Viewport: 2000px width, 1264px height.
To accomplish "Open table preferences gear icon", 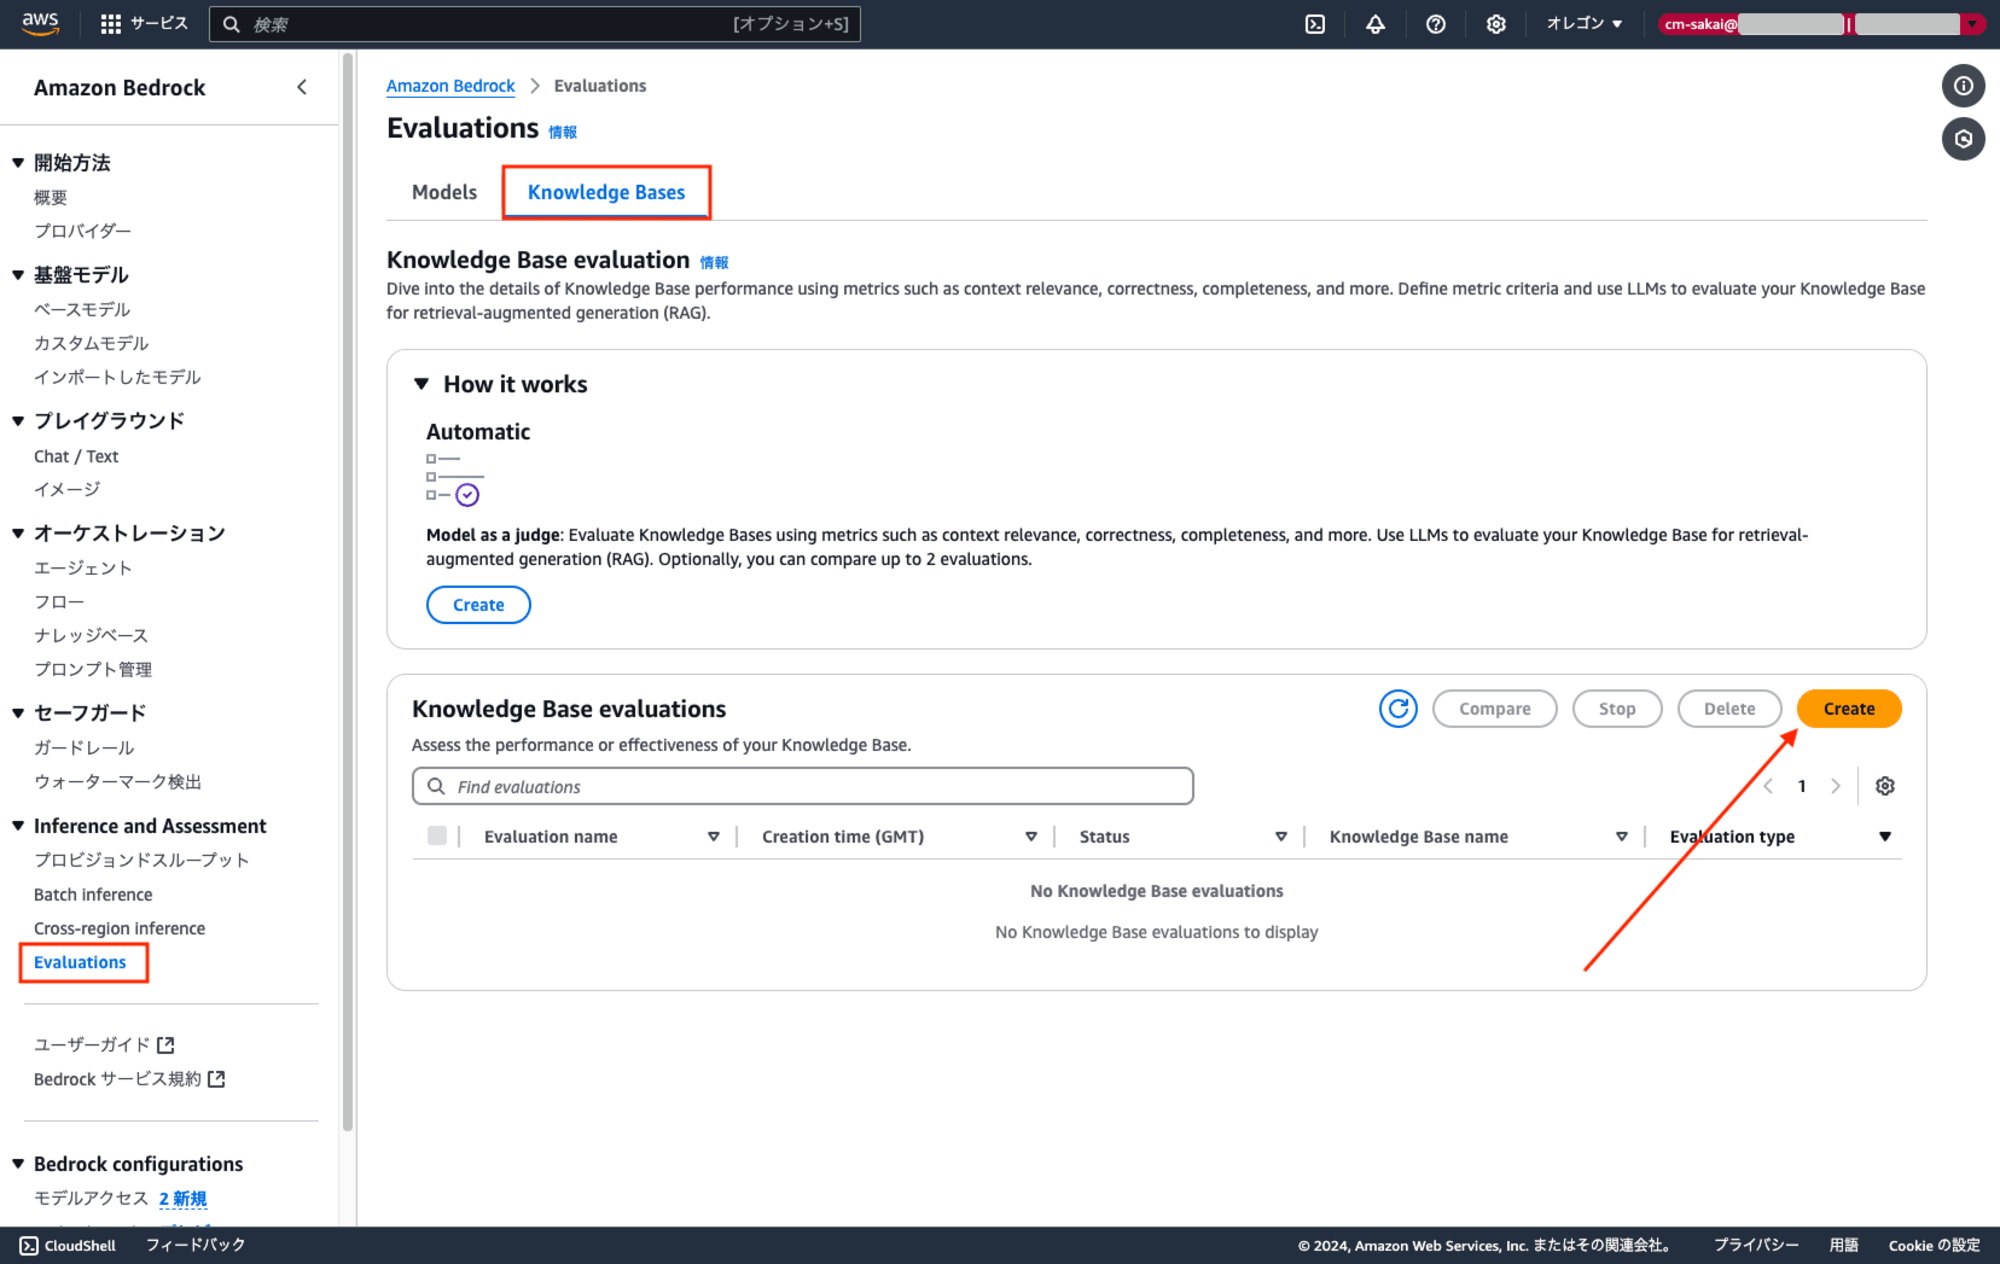I will (x=1885, y=786).
